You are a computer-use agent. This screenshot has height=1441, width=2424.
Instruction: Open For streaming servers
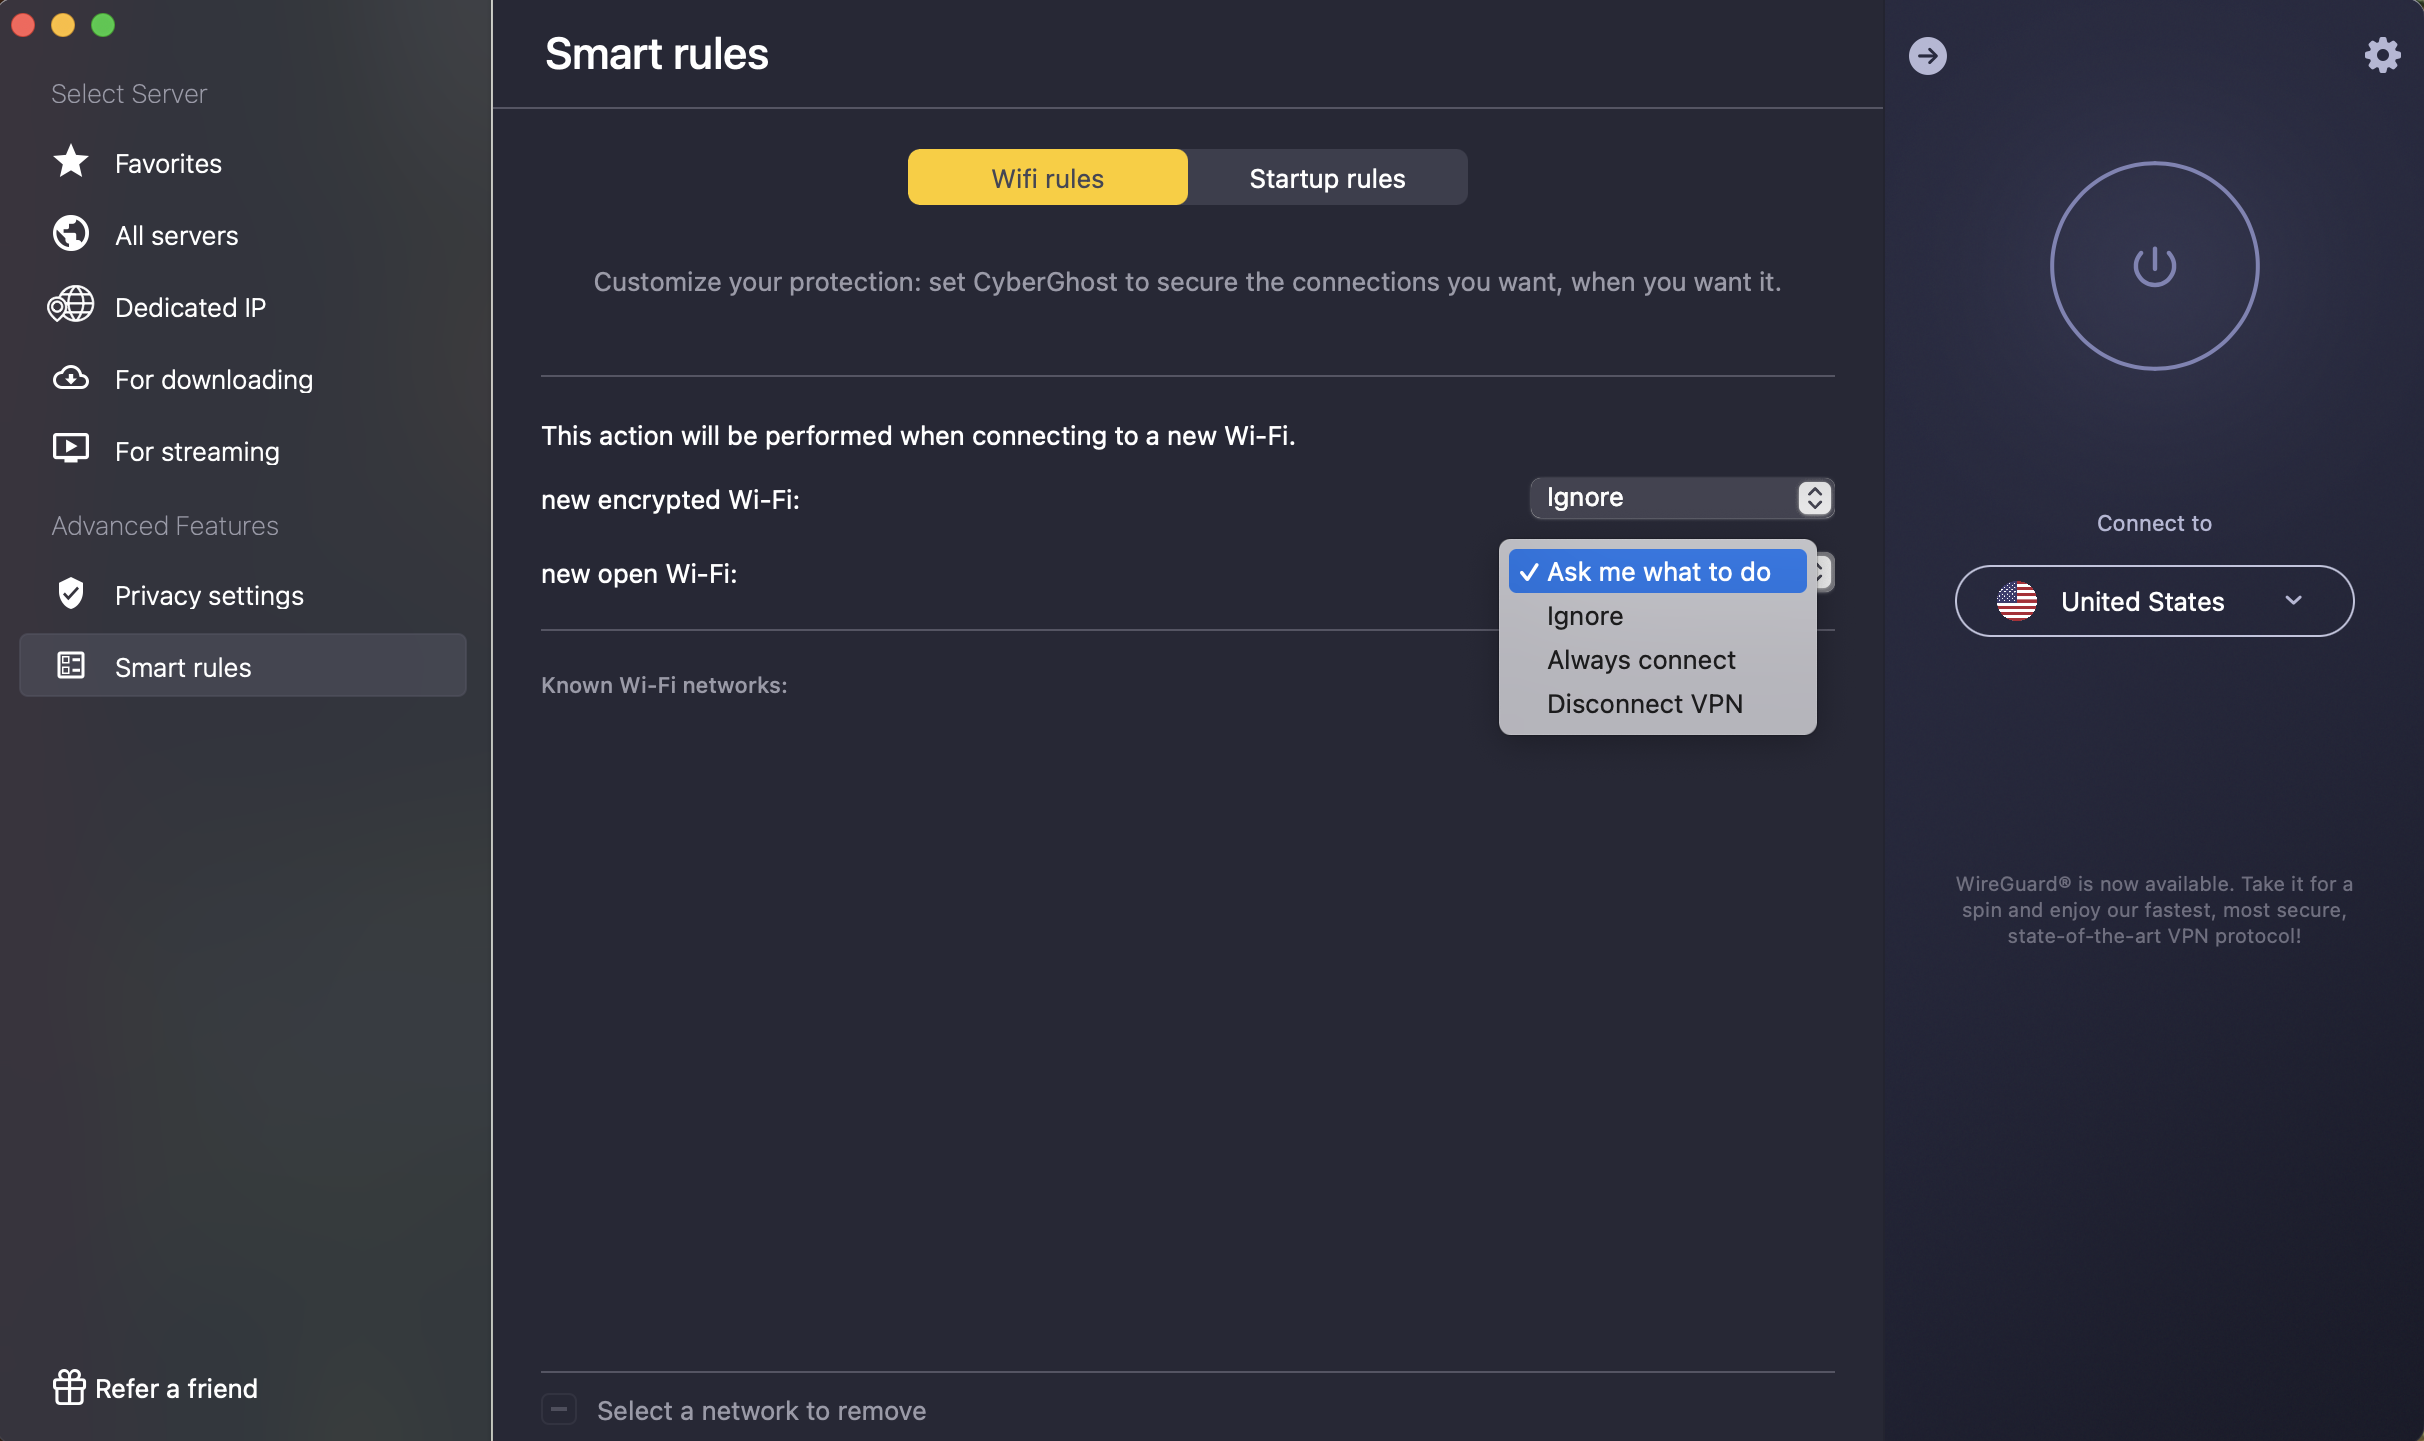[196, 451]
